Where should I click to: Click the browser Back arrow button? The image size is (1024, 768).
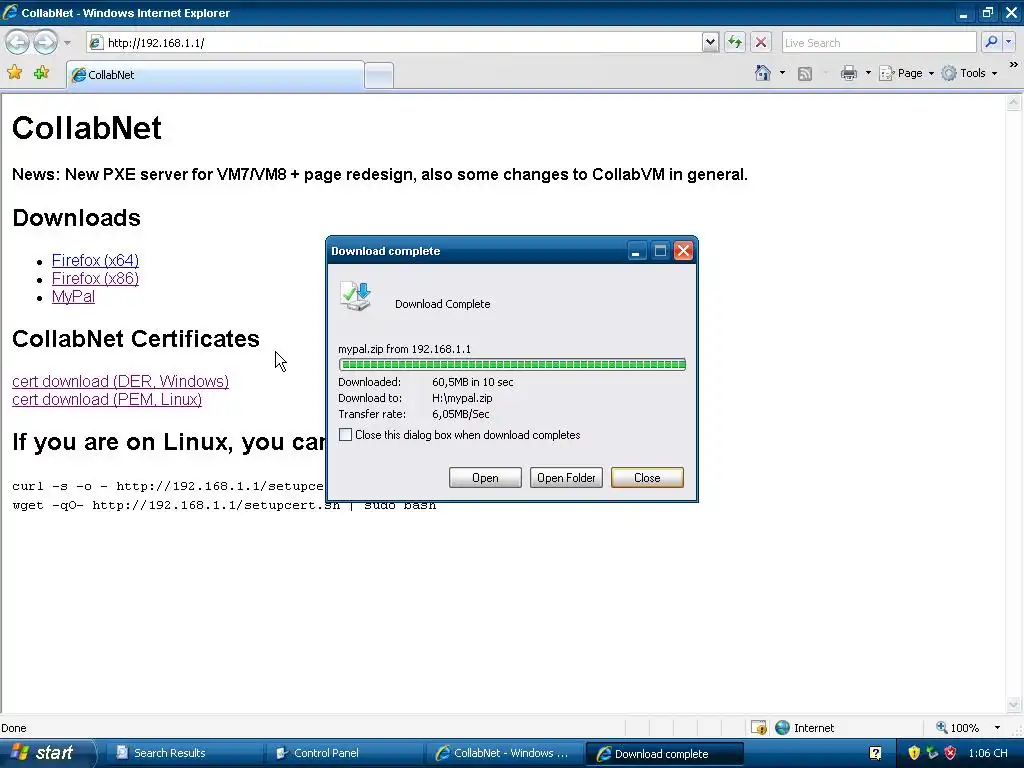(18, 42)
